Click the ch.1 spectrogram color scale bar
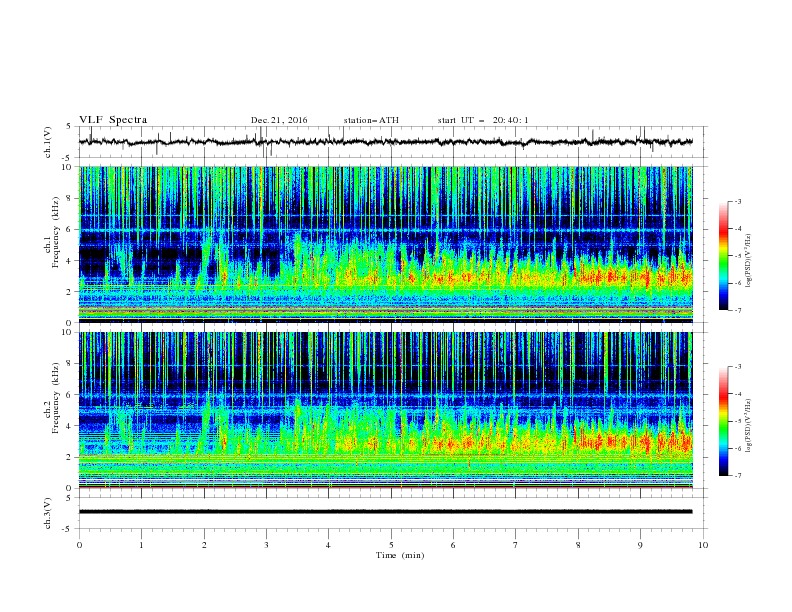This screenshot has height=612, width=792. pos(723,256)
